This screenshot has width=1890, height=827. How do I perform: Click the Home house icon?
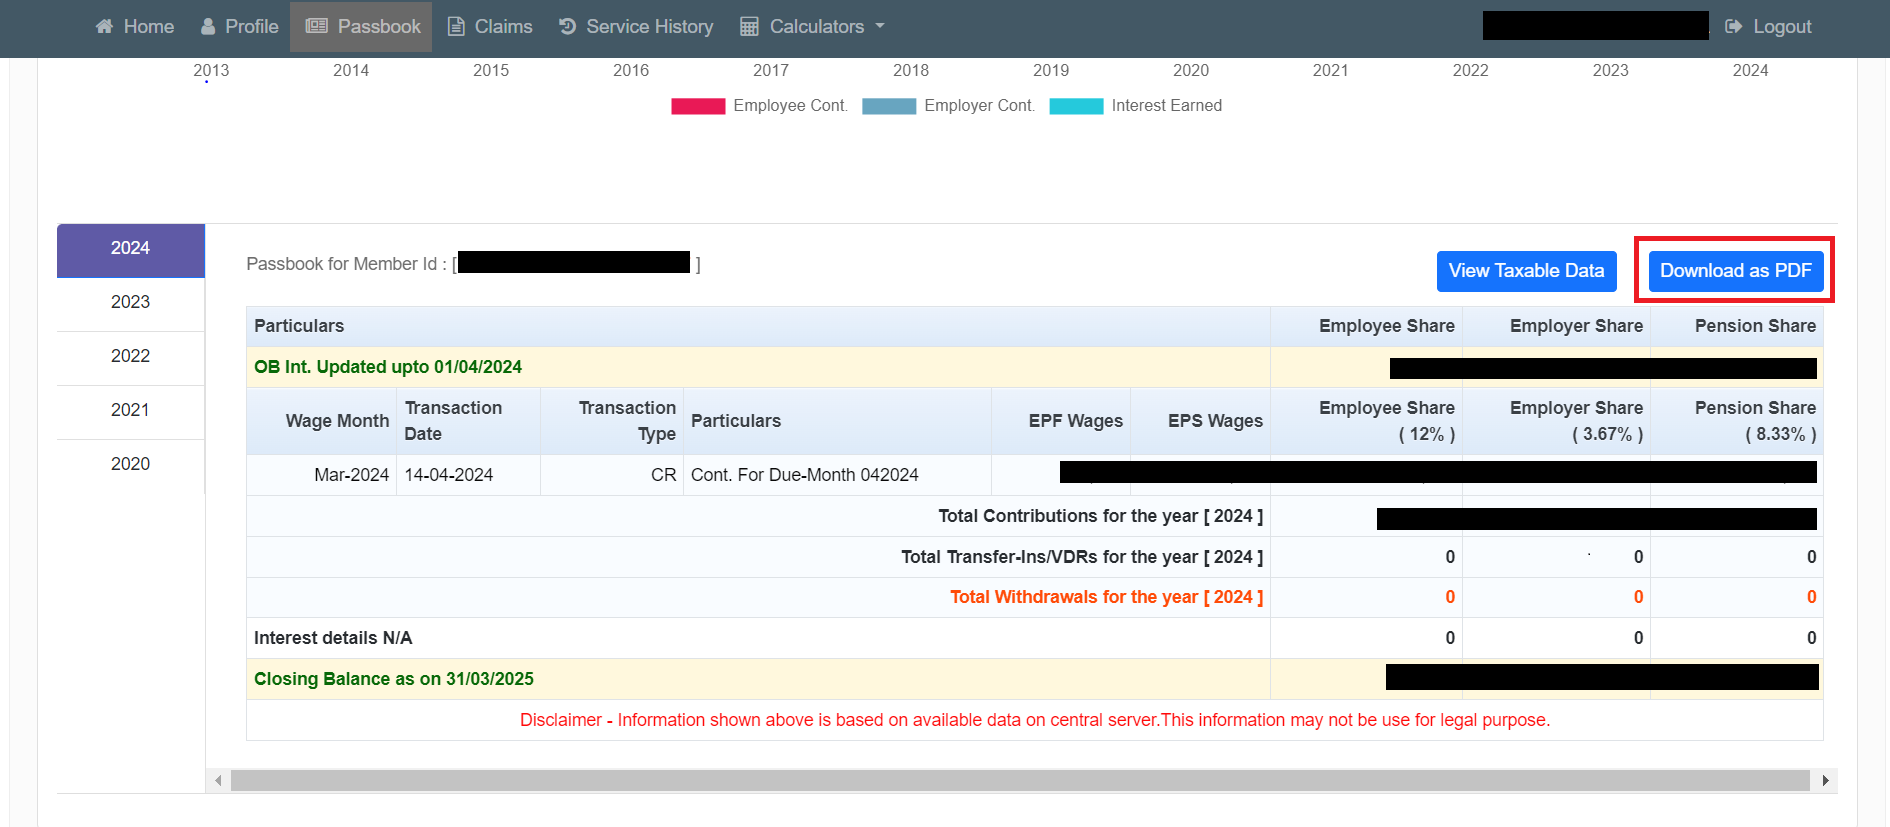(x=104, y=27)
